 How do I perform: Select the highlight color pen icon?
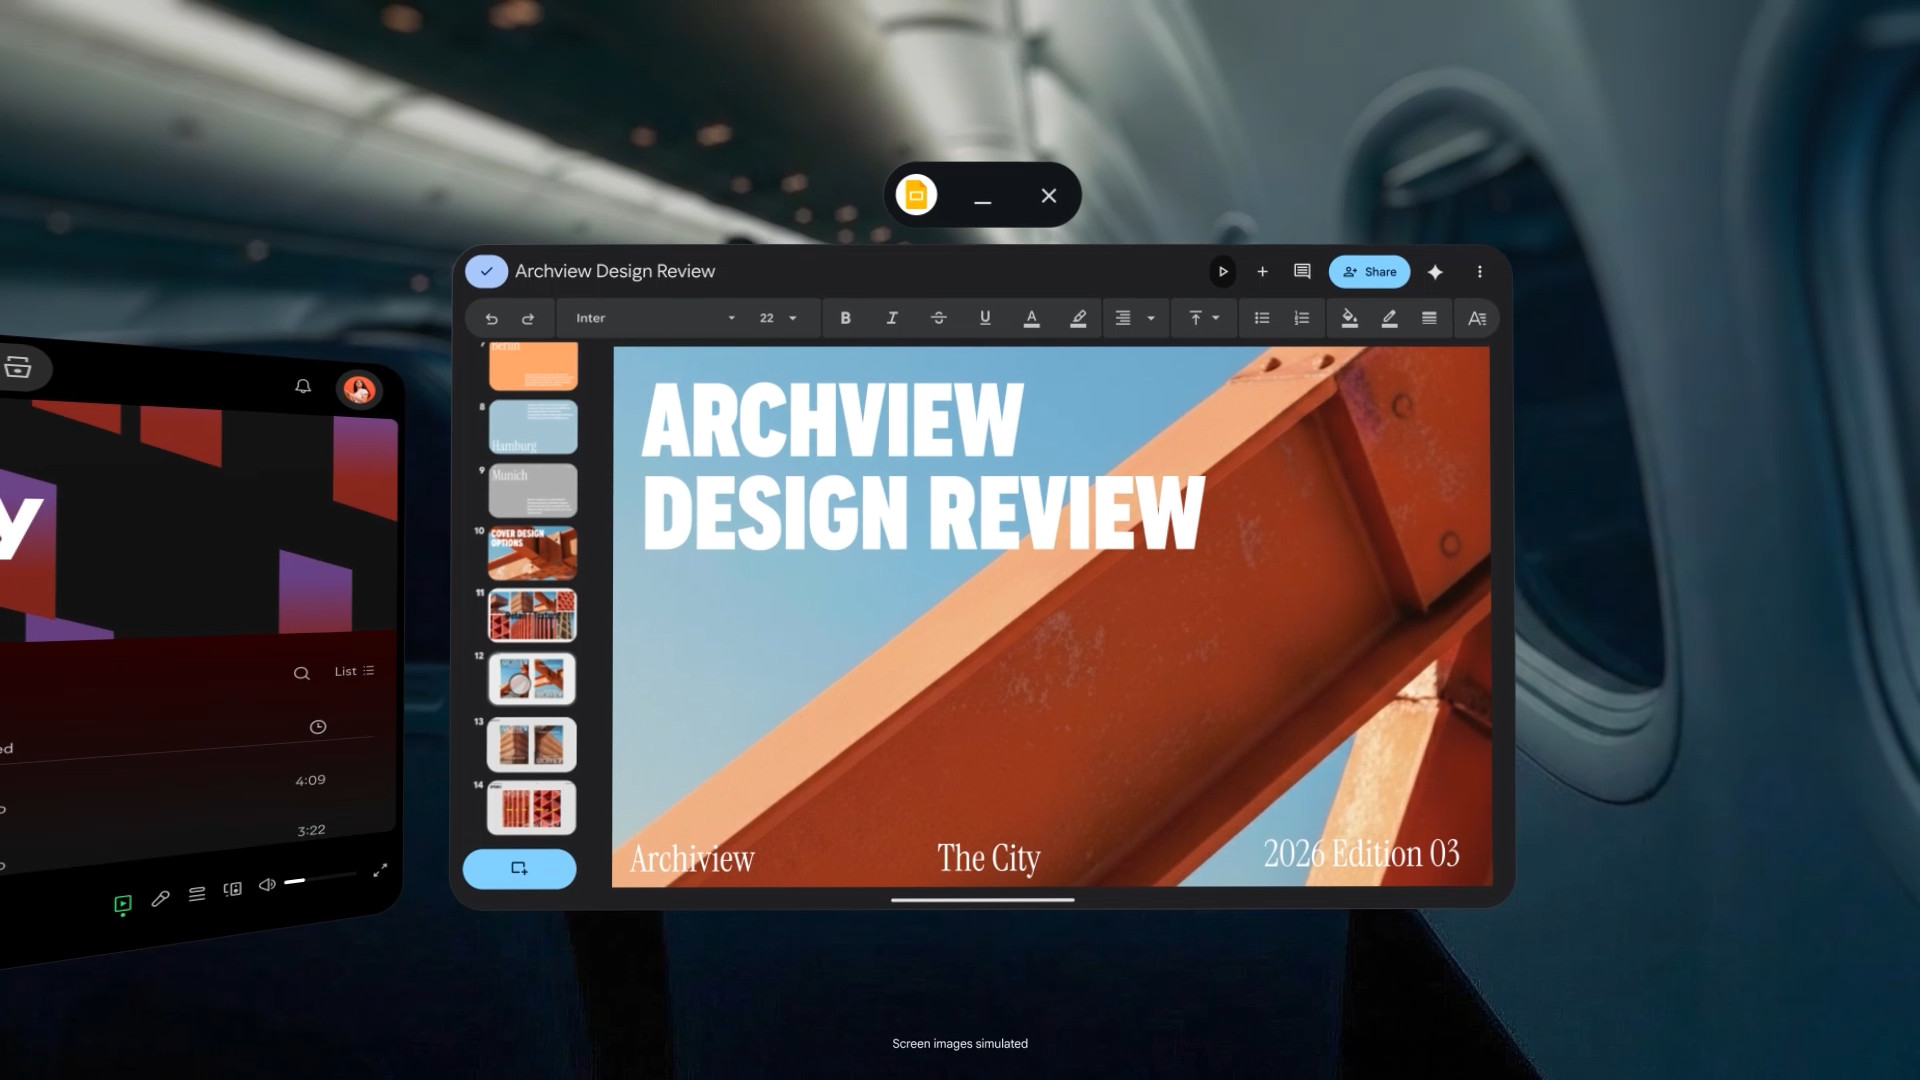[1078, 318]
